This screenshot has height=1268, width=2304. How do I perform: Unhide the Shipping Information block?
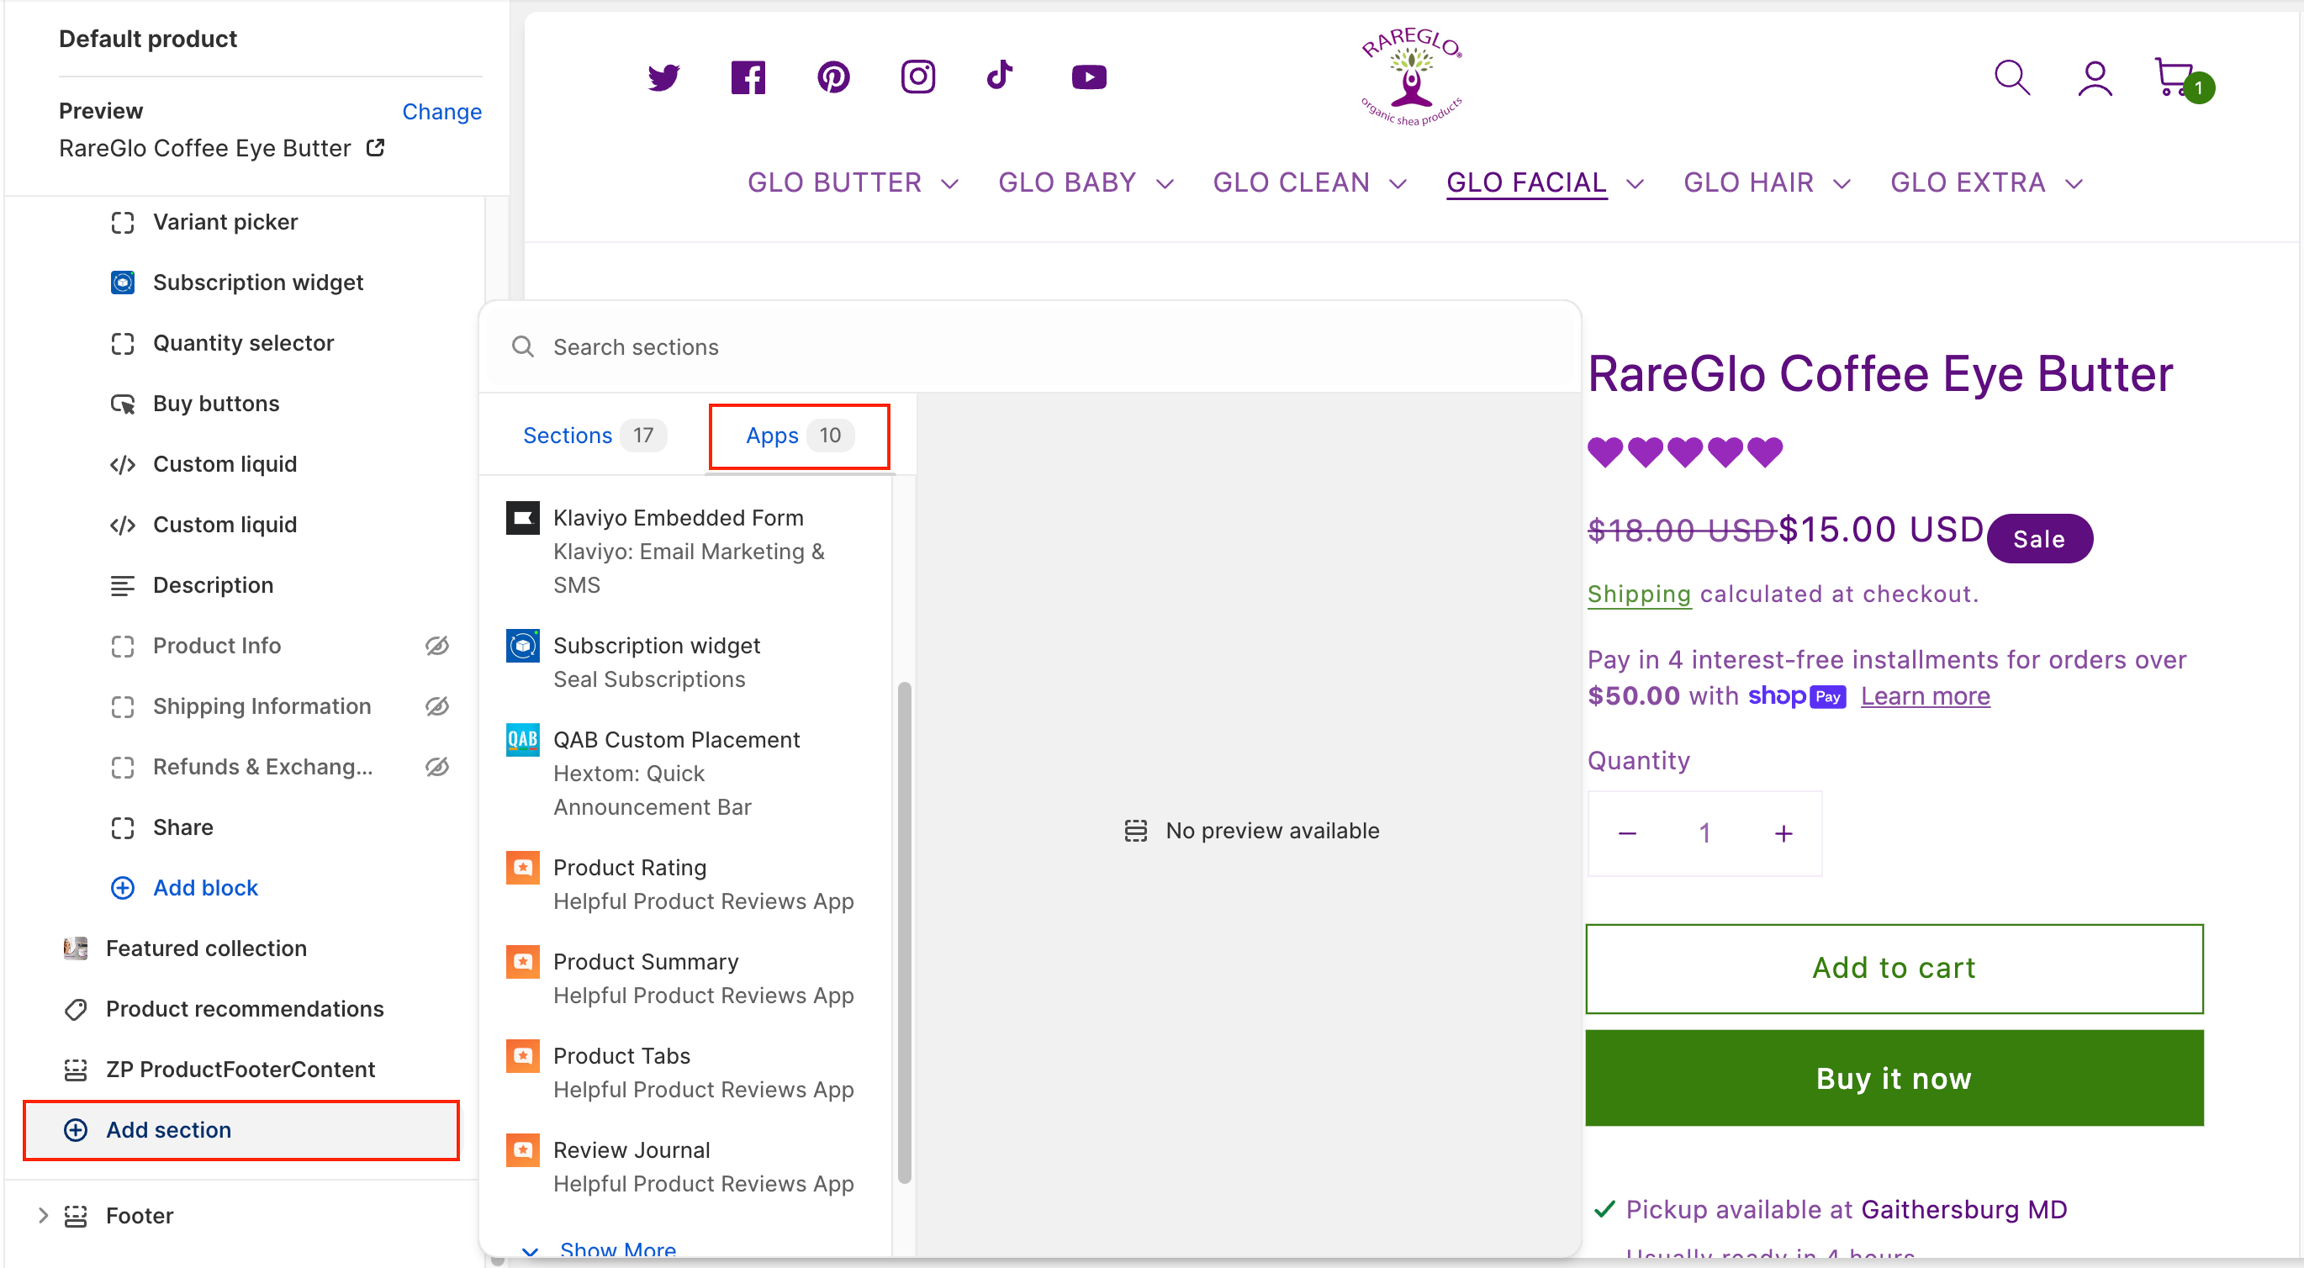tap(437, 707)
